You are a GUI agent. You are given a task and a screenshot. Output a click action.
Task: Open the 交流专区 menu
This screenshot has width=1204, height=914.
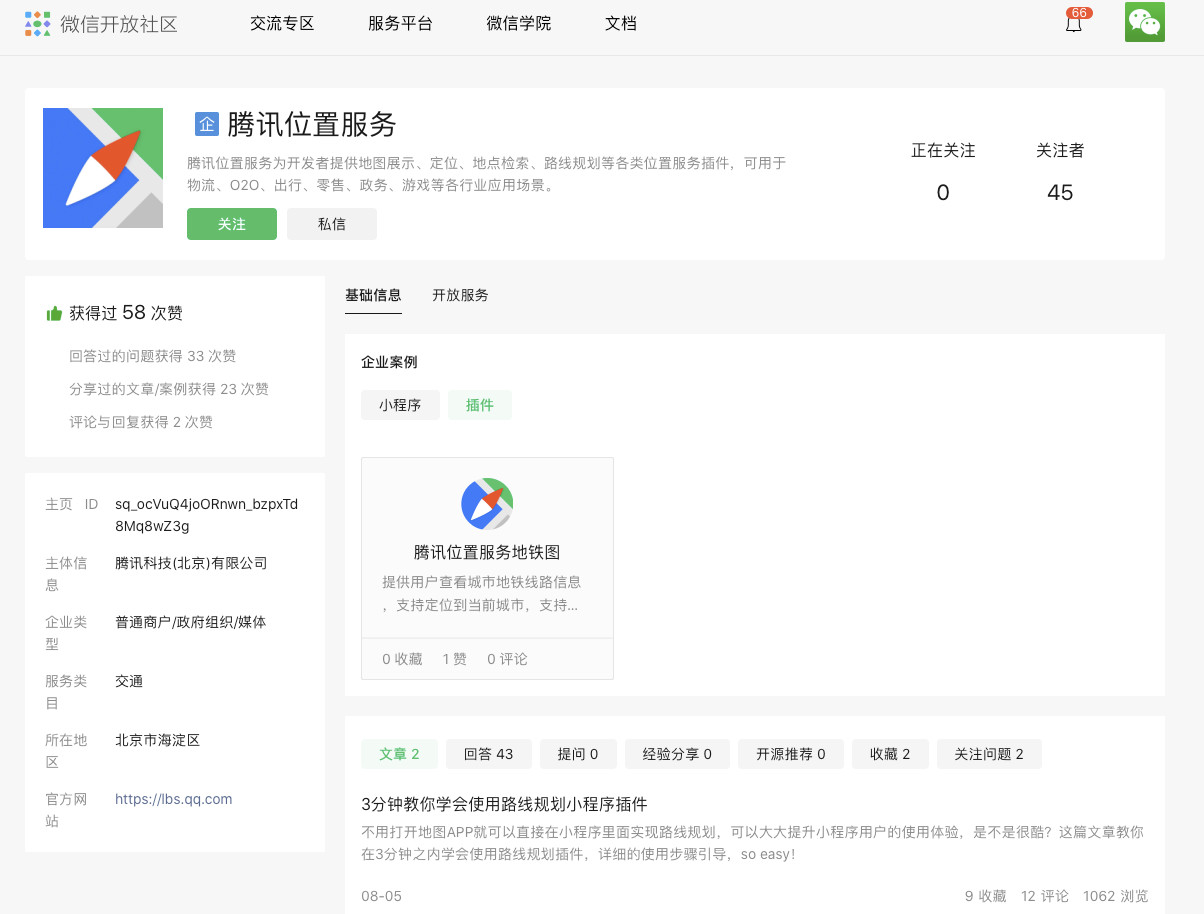tap(282, 23)
